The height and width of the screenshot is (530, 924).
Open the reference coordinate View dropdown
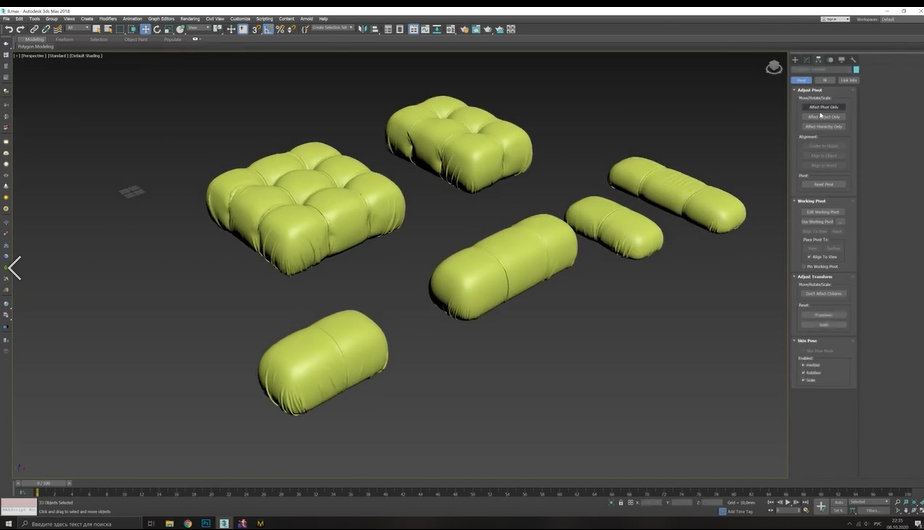[x=199, y=28]
